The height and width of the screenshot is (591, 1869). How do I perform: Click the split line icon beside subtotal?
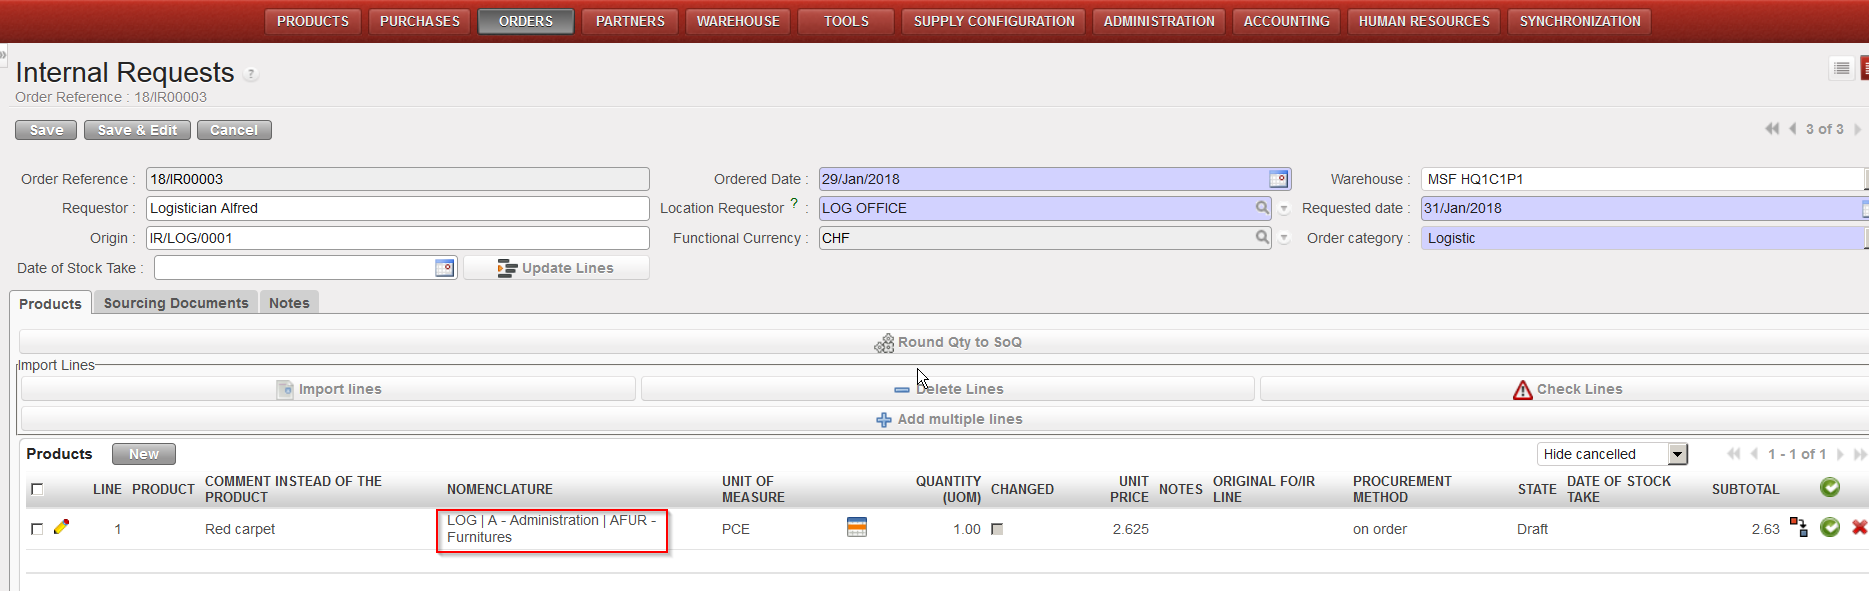[x=1798, y=528]
